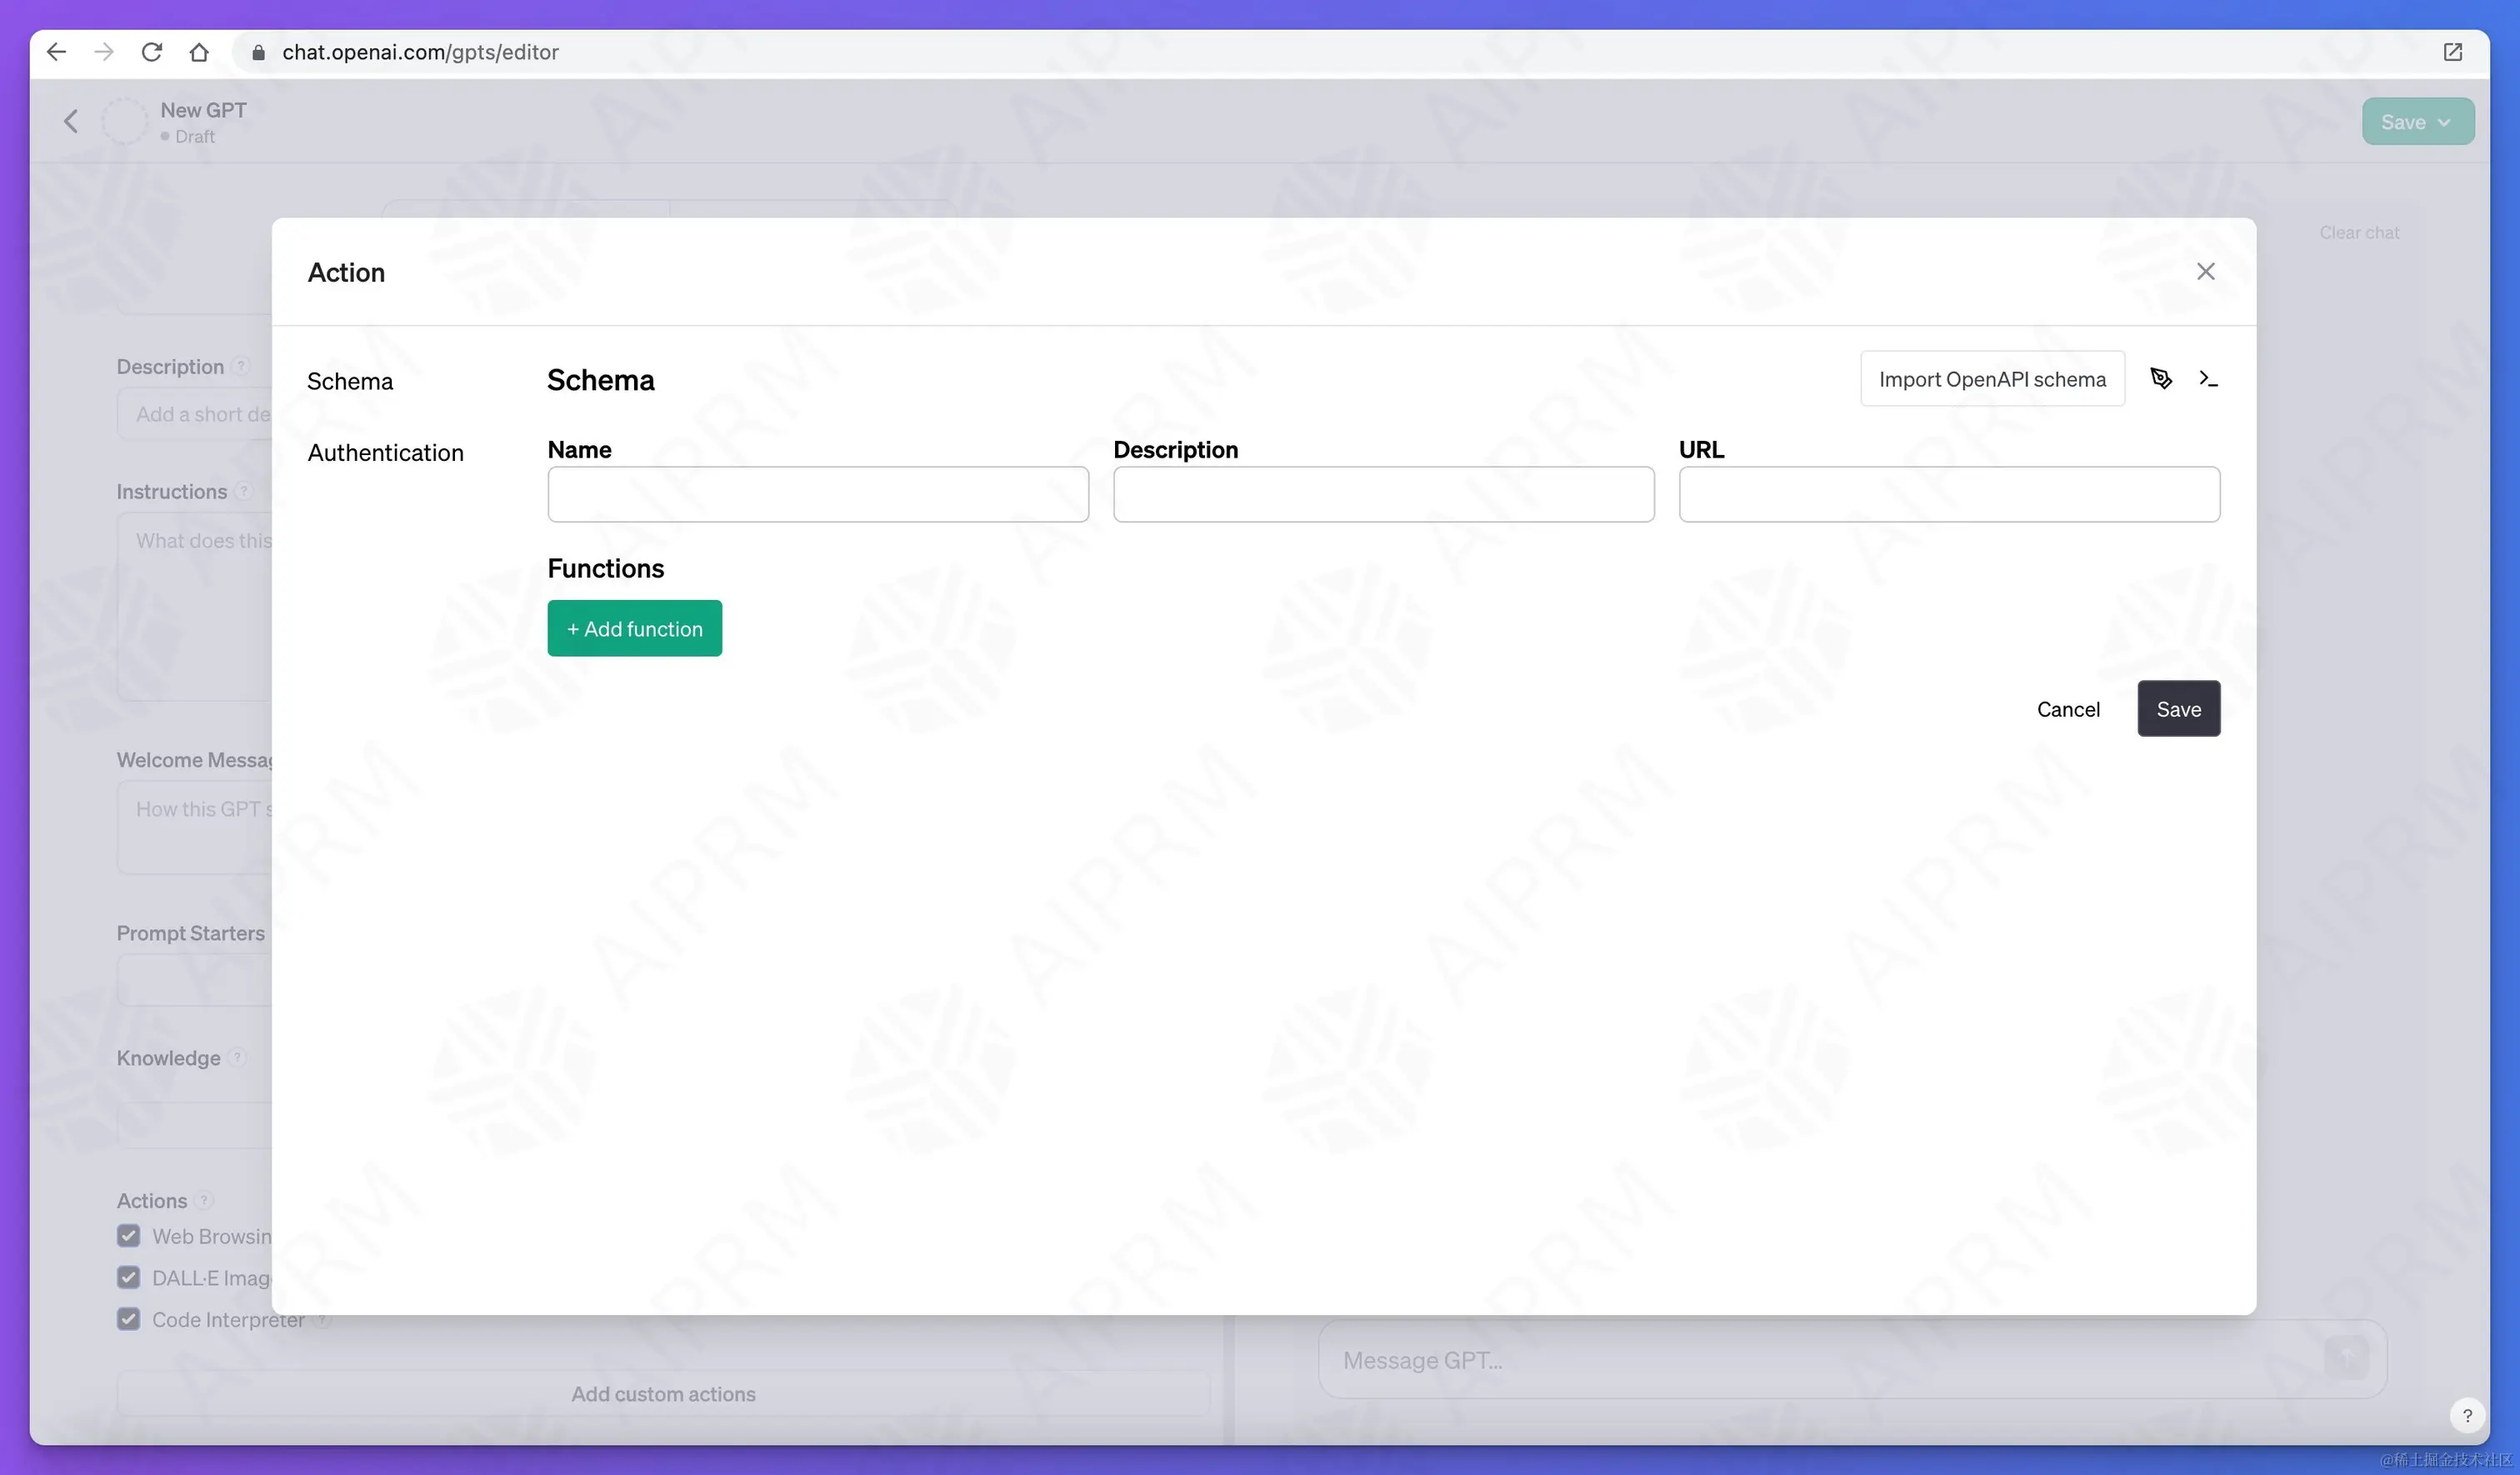The width and height of the screenshot is (2520, 1475).
Task: Open page in new window icon
Action: point(2452,52)
